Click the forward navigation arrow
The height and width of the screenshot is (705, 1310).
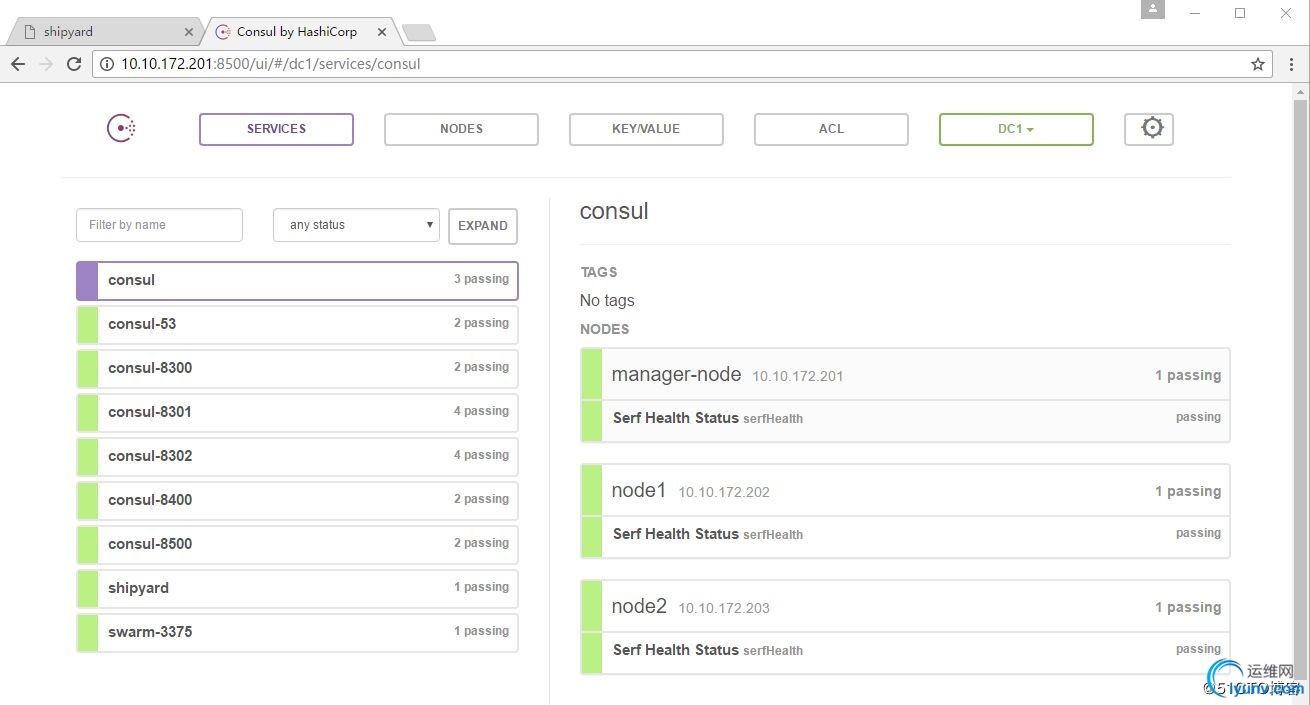(x=46, y=63)
